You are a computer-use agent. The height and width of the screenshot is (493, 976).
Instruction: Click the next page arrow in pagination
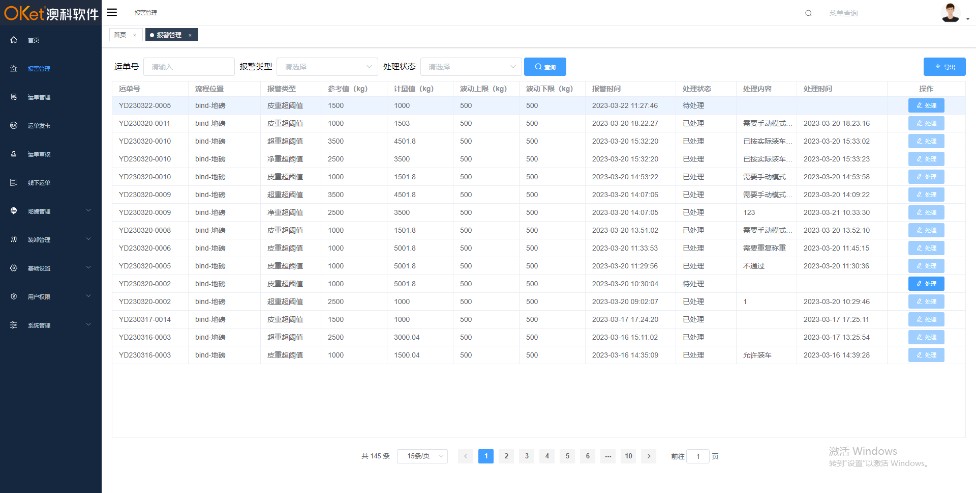pyautogui.click(x=650, y=456)
